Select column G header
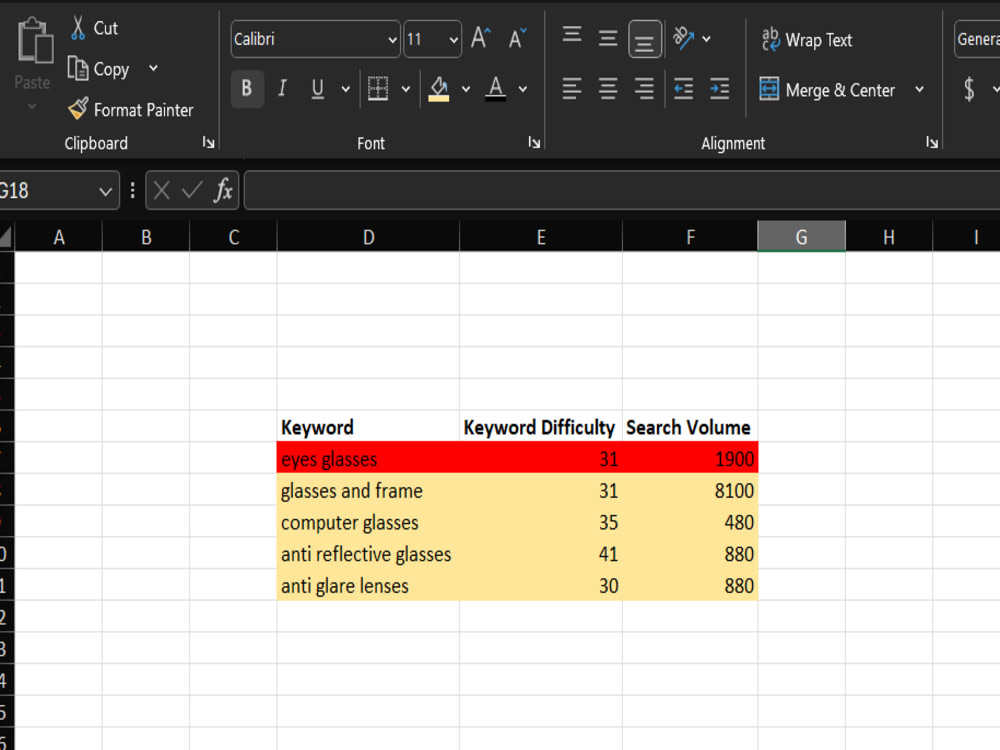The width and height of the screenshot is (1000, 750). 802,237
